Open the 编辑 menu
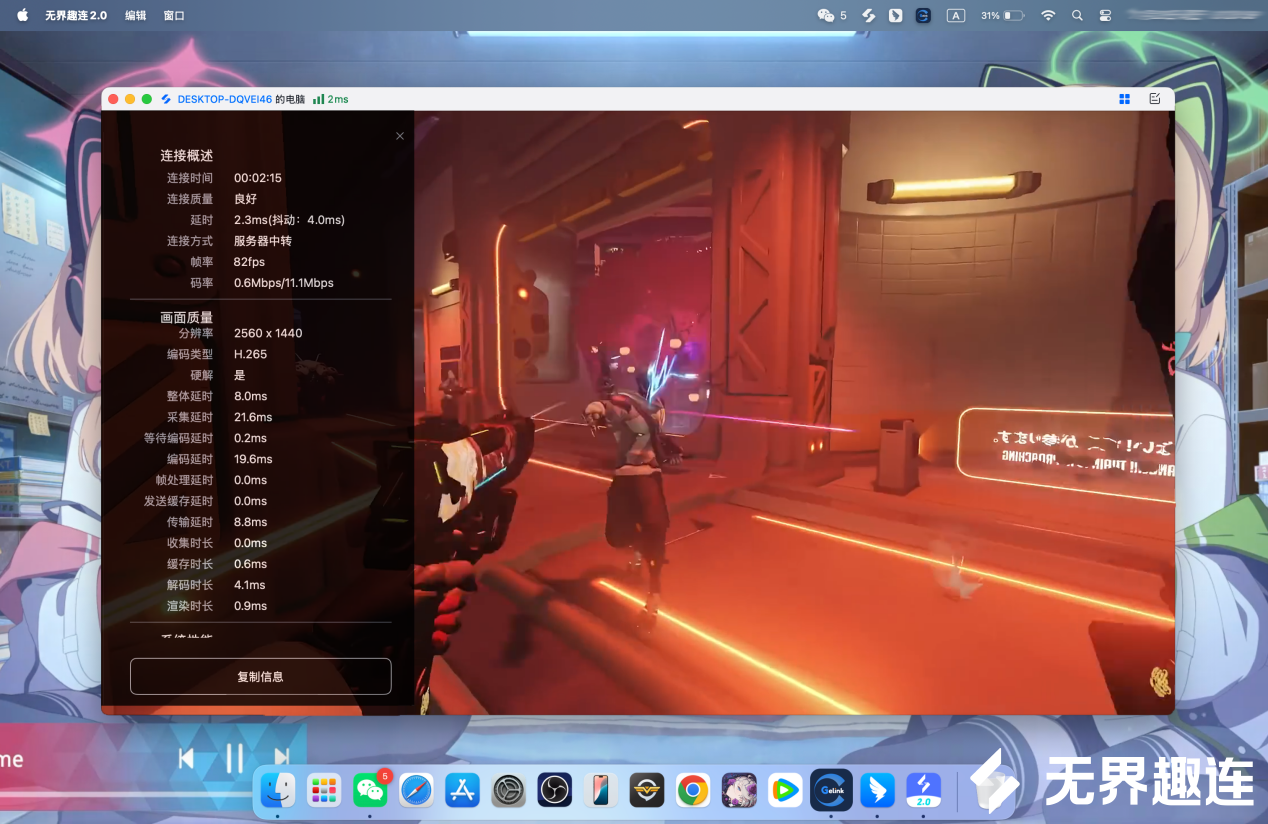Viewport: 1268px width, 824px height. click(x=135, y=16)
